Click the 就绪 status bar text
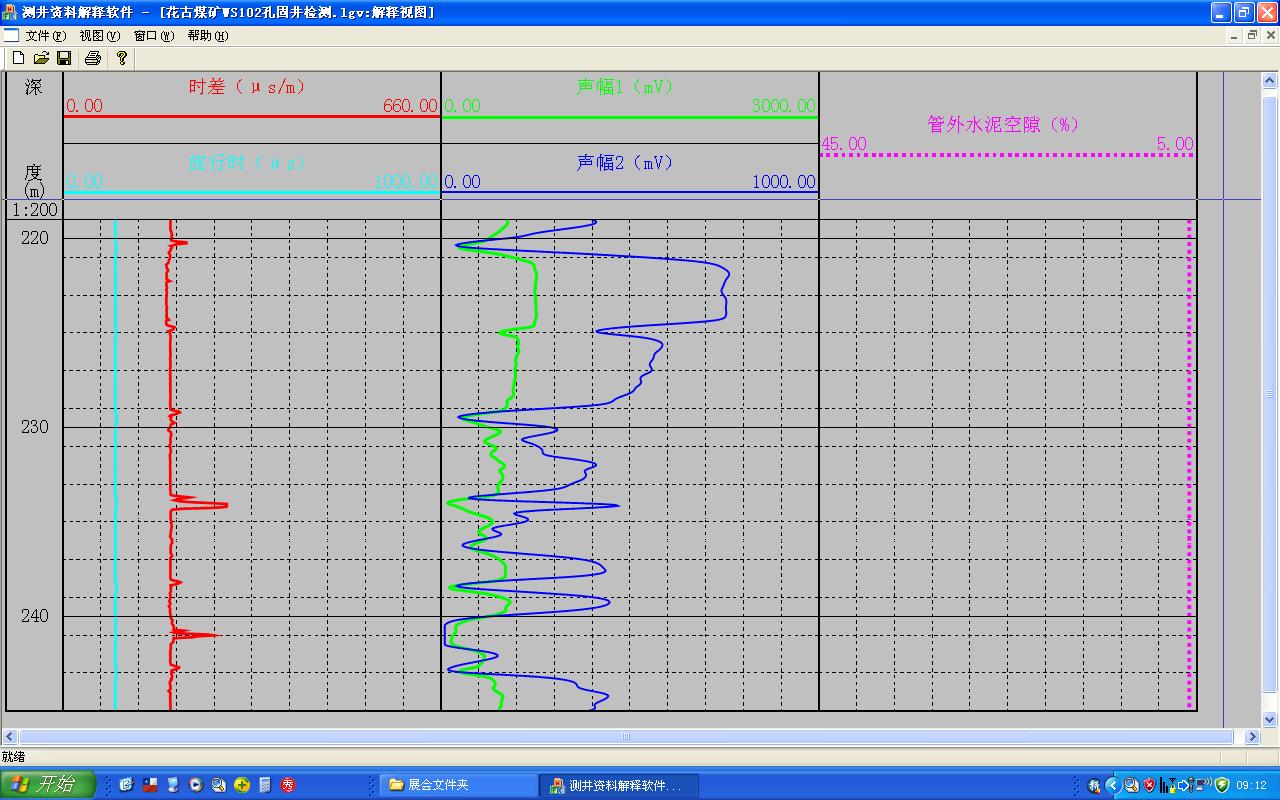This screenshot has width=1280, height=800. pyautogui.click(x=13, y=757)
